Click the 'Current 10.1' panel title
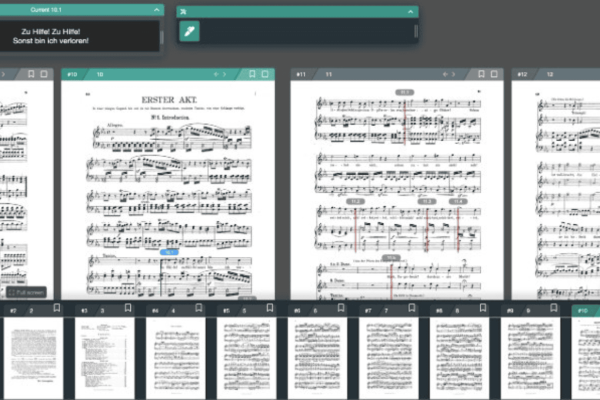Screen dimensions: 600x400 point(46,10)
